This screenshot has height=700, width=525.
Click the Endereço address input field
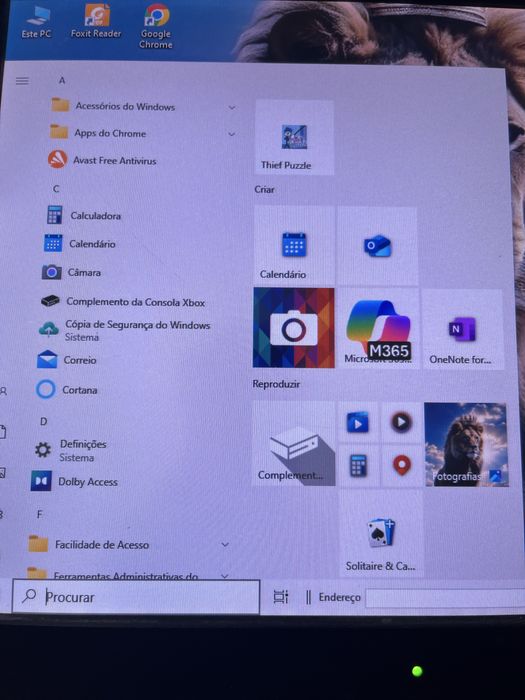pyautogui.click(x=446, y=598)
